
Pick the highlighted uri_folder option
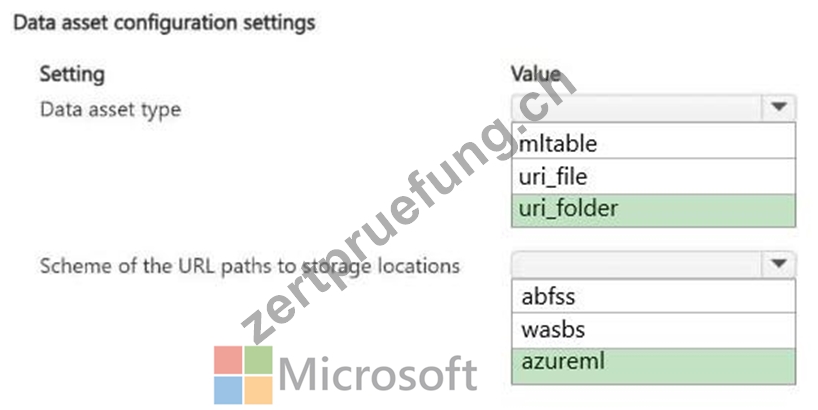(654, 210)
